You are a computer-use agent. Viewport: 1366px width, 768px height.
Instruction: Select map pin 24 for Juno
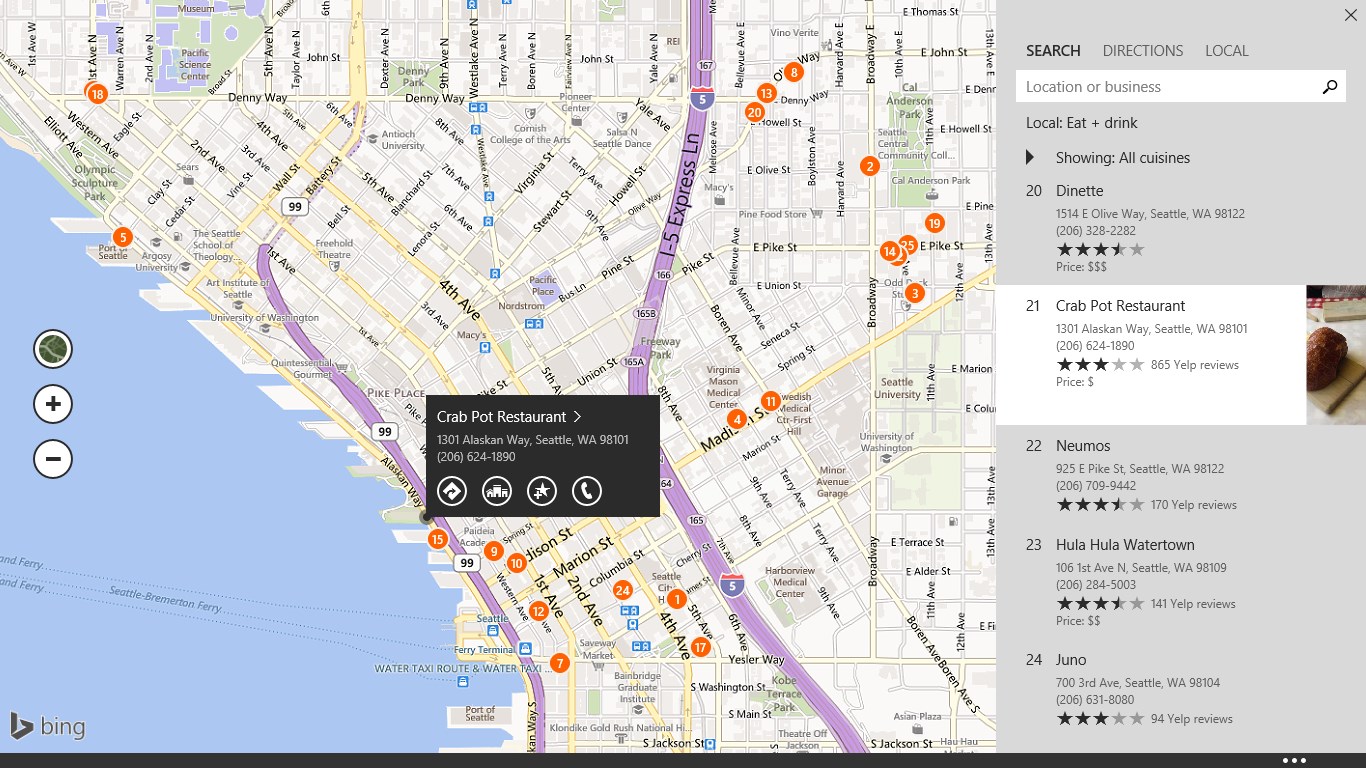point(623,590)
